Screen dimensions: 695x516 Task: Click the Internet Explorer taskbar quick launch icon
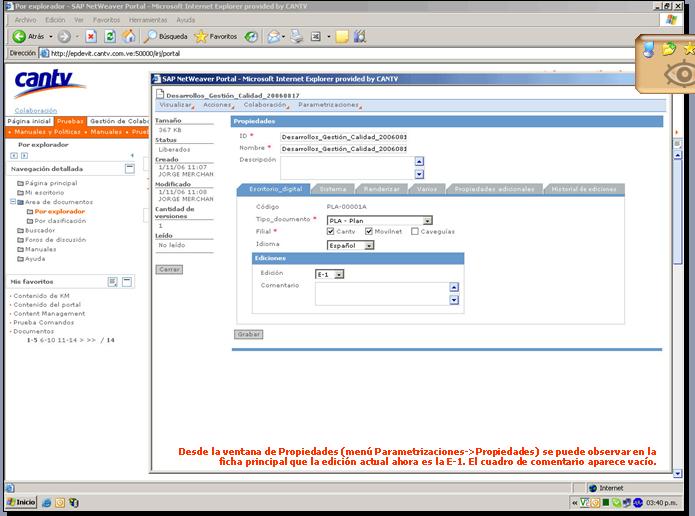(47, 503)
